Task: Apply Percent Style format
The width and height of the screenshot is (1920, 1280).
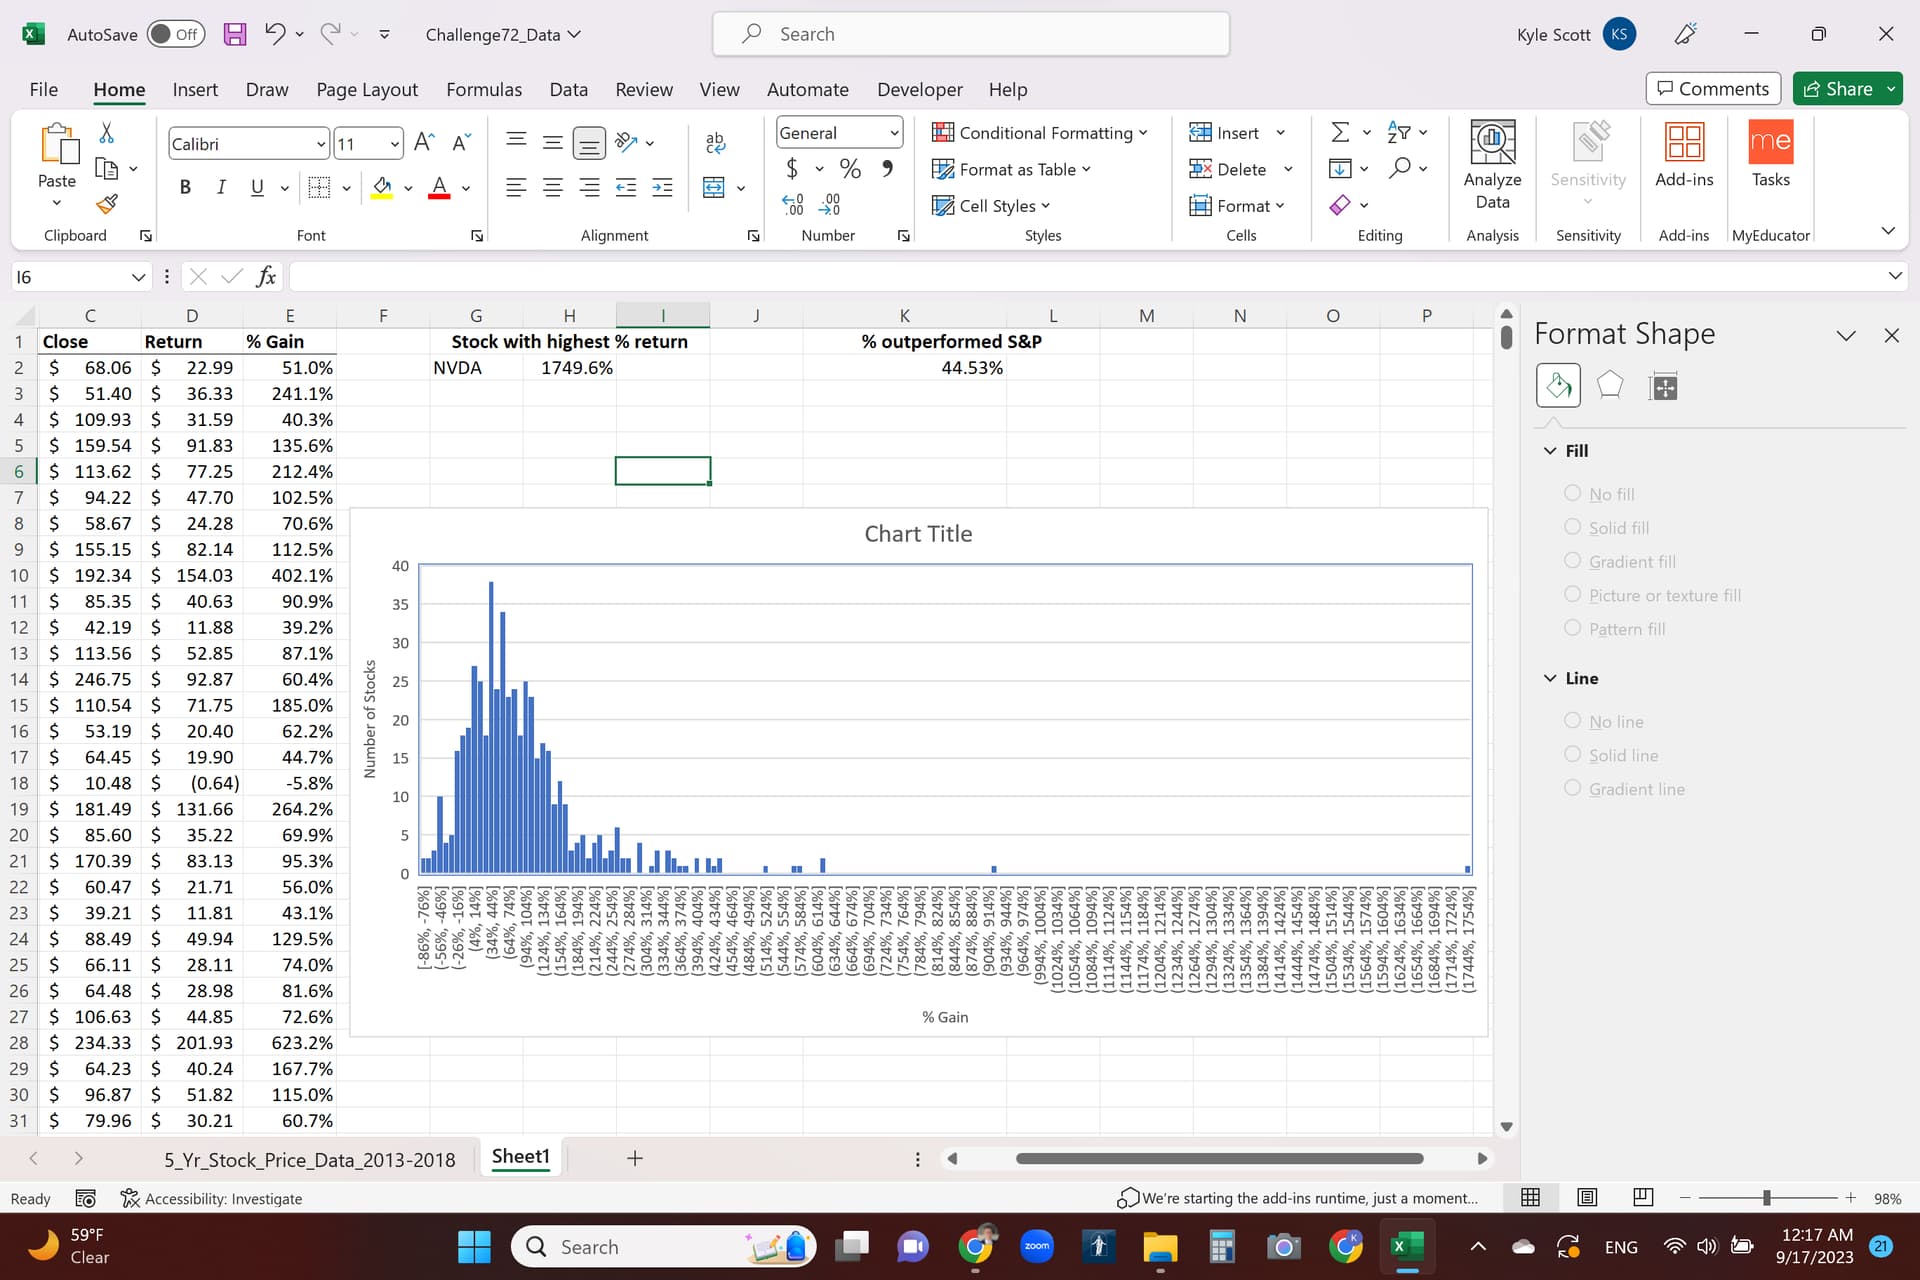Action: [850, 169]
